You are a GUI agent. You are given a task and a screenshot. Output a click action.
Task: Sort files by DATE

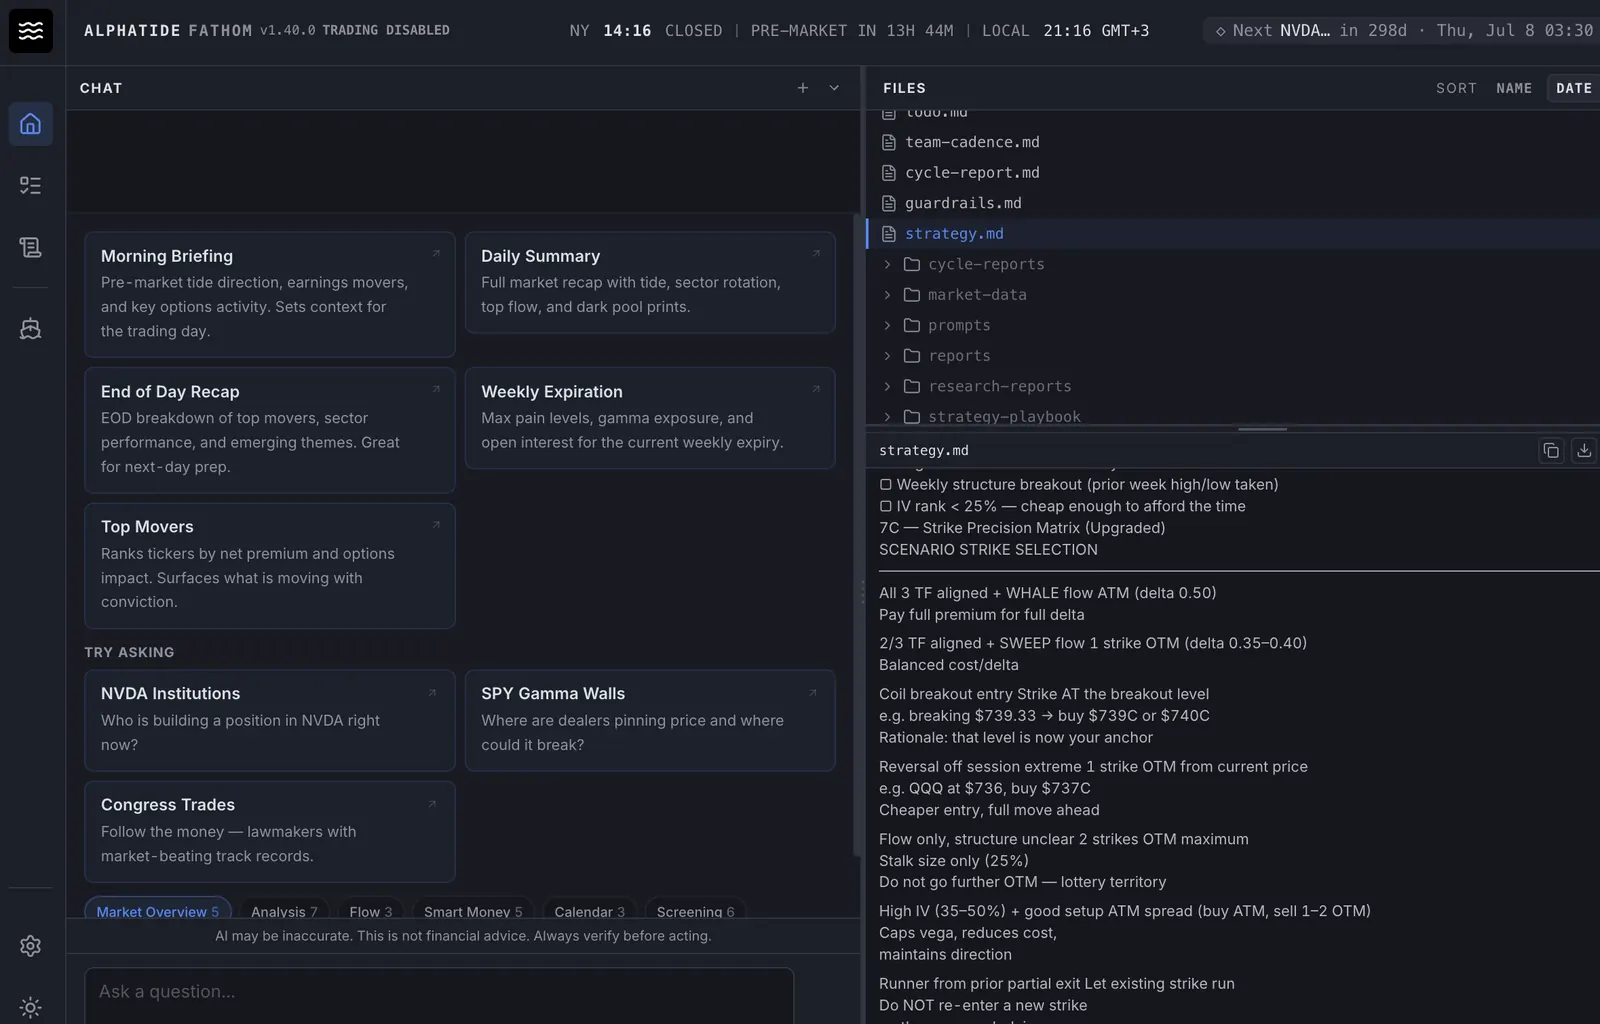(1573, 88)
